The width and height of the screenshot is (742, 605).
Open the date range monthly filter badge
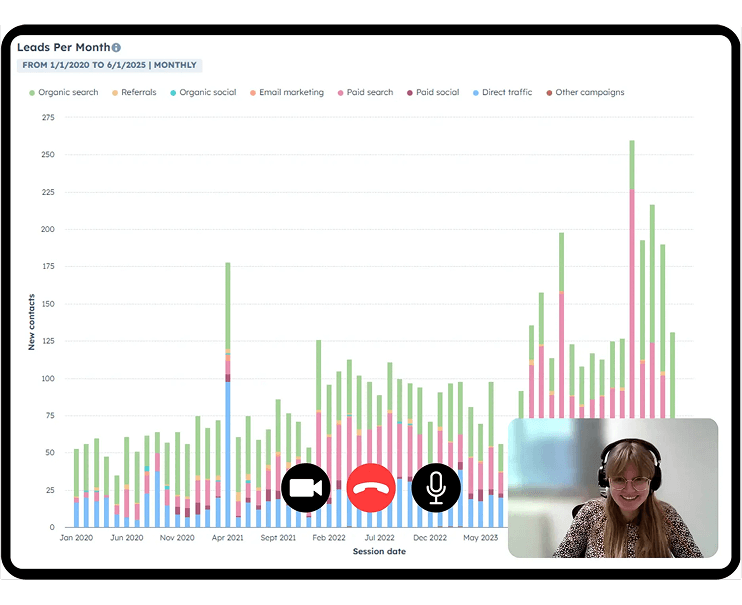(x=110, y=65)
